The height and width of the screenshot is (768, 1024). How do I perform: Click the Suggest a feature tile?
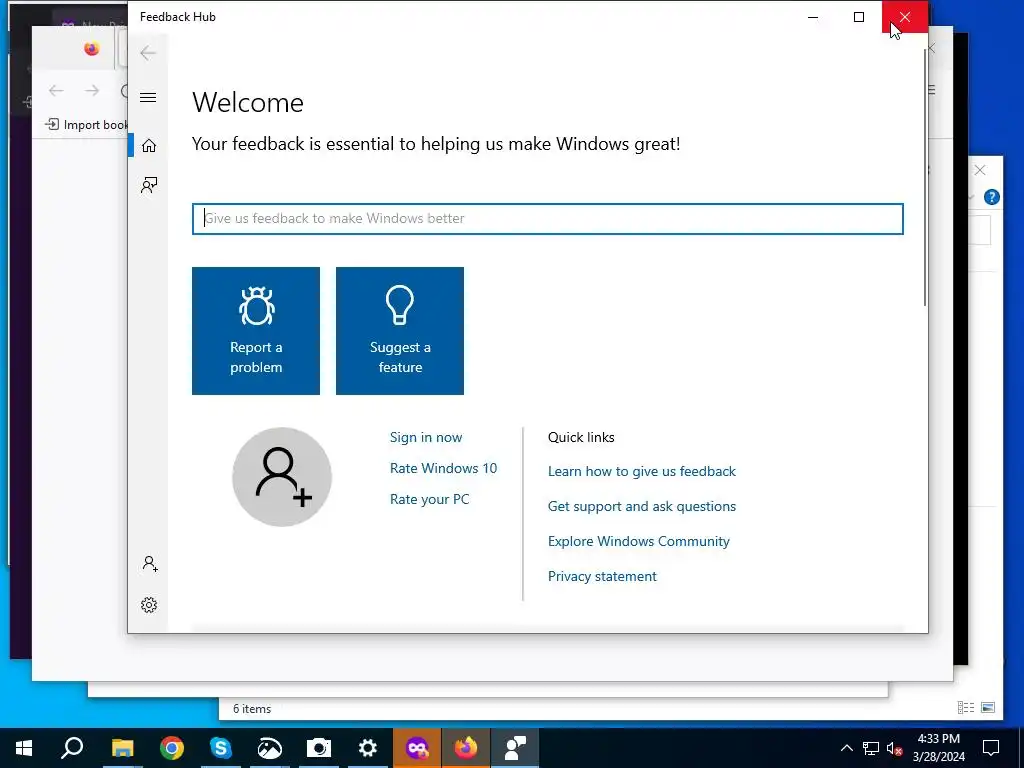tap(400, 330)
